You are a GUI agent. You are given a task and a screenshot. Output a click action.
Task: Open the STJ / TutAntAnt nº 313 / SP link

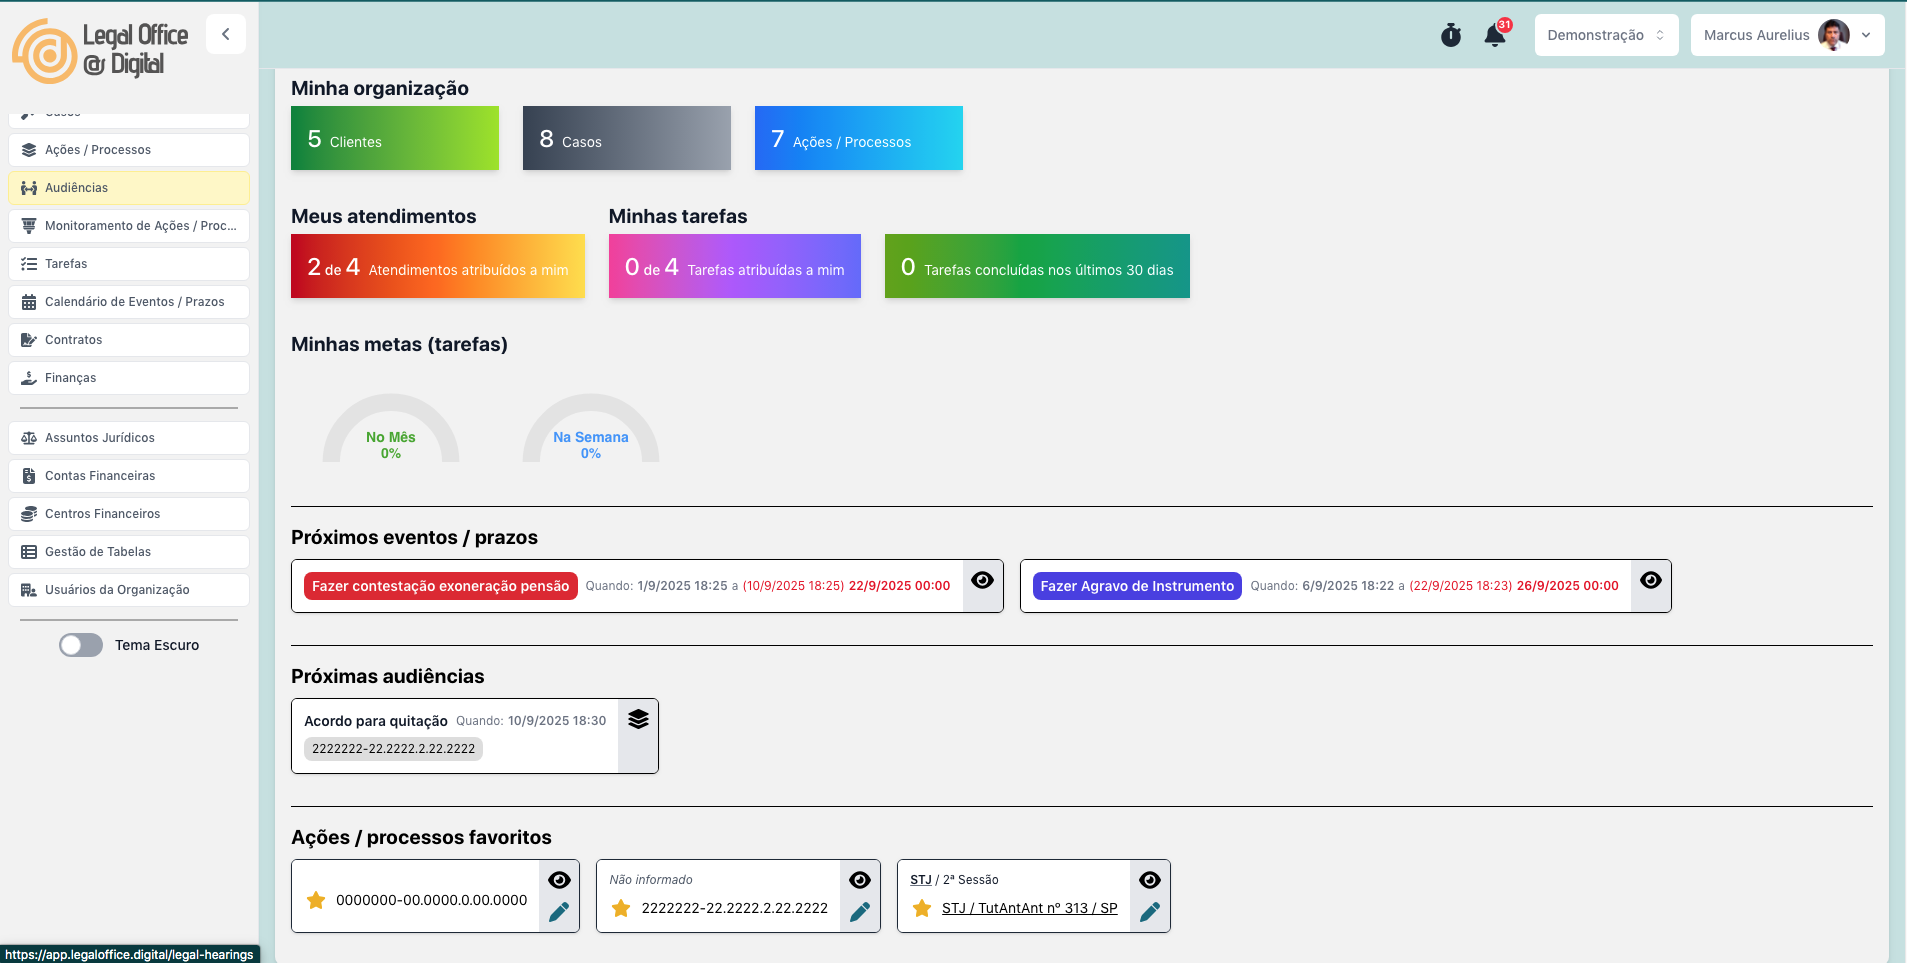click(x=1029, y=908)
